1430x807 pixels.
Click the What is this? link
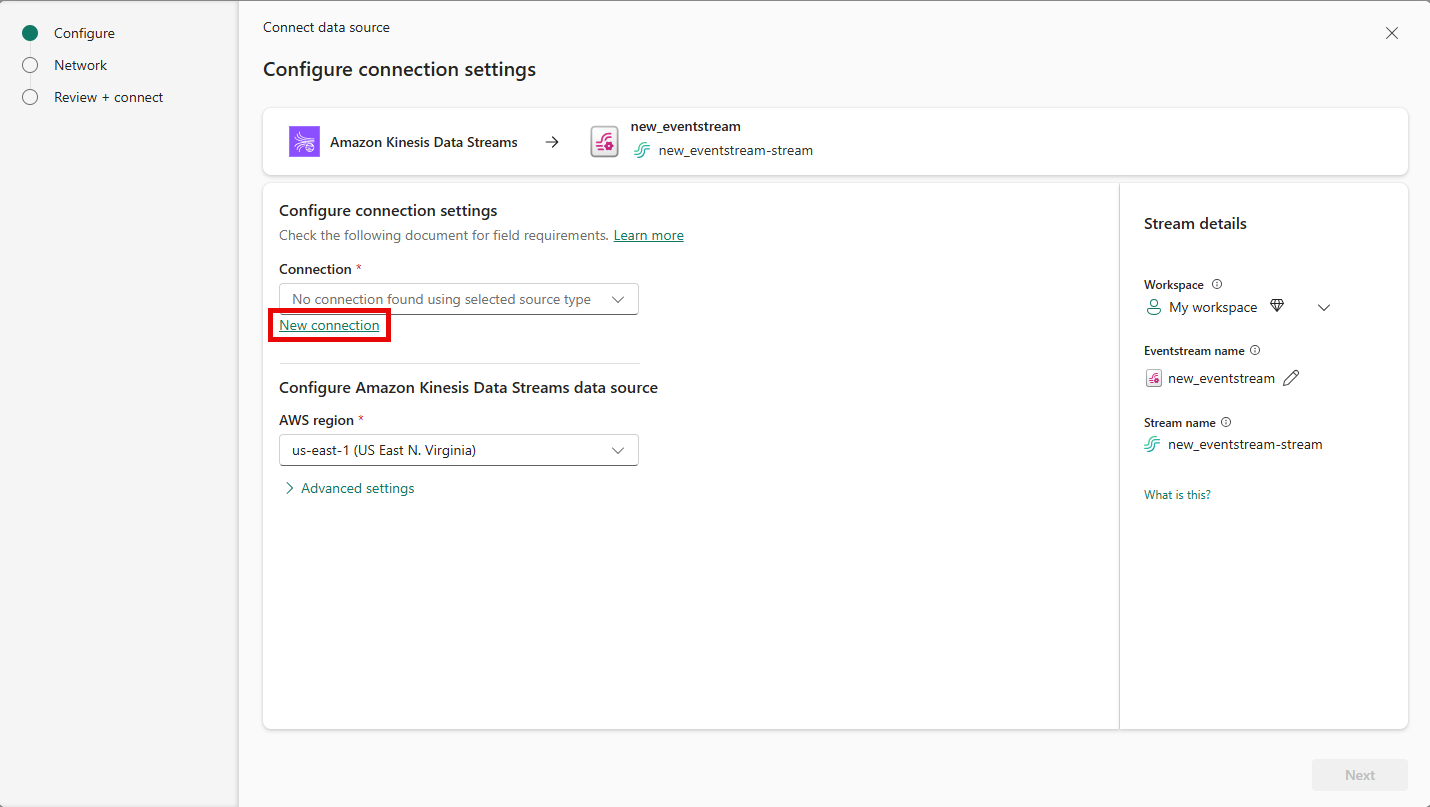[1177, 495]
